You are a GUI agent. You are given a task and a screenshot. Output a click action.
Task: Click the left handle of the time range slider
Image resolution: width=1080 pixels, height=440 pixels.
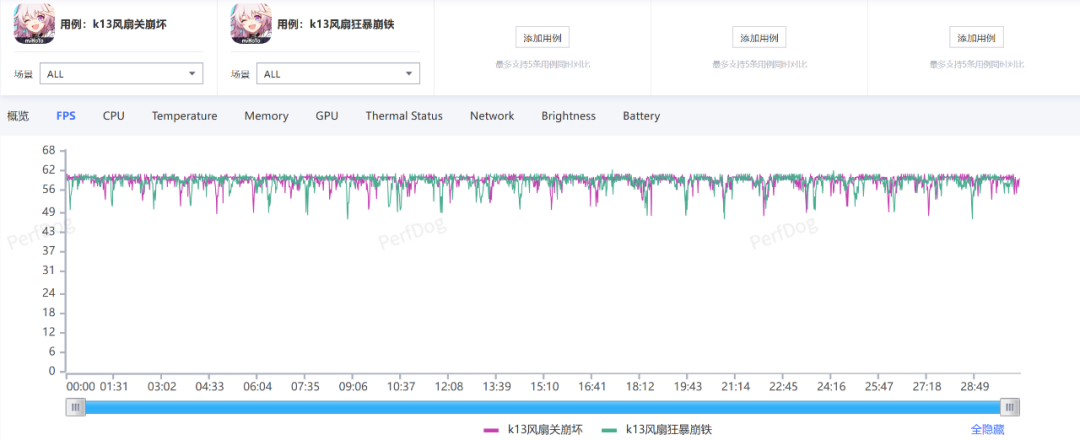(75, 407)
